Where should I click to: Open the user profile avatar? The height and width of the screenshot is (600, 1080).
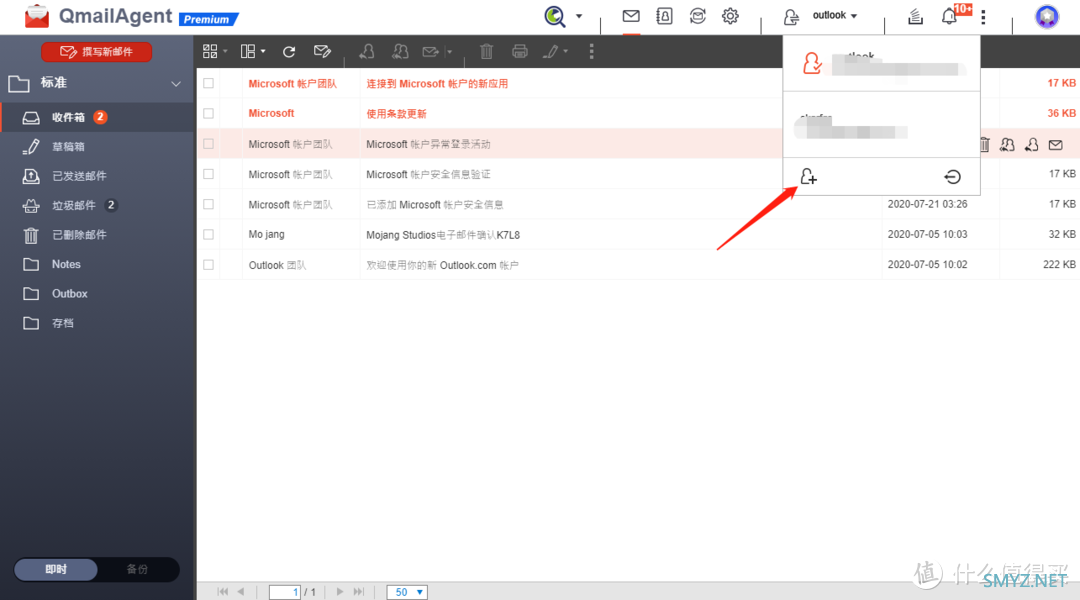[1047, 17]
